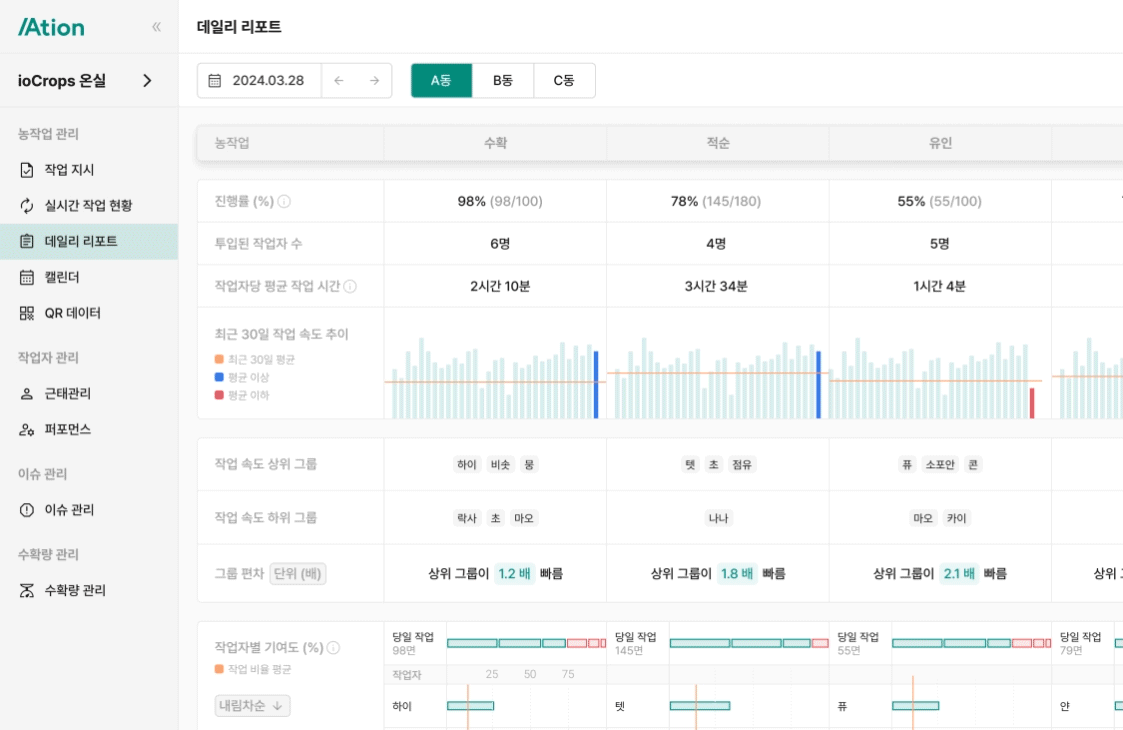Image resolution: width=1123 pixels, height=730 pixels.
Task: Click the 1.8 배 value badge
Action: click(737, 574)
